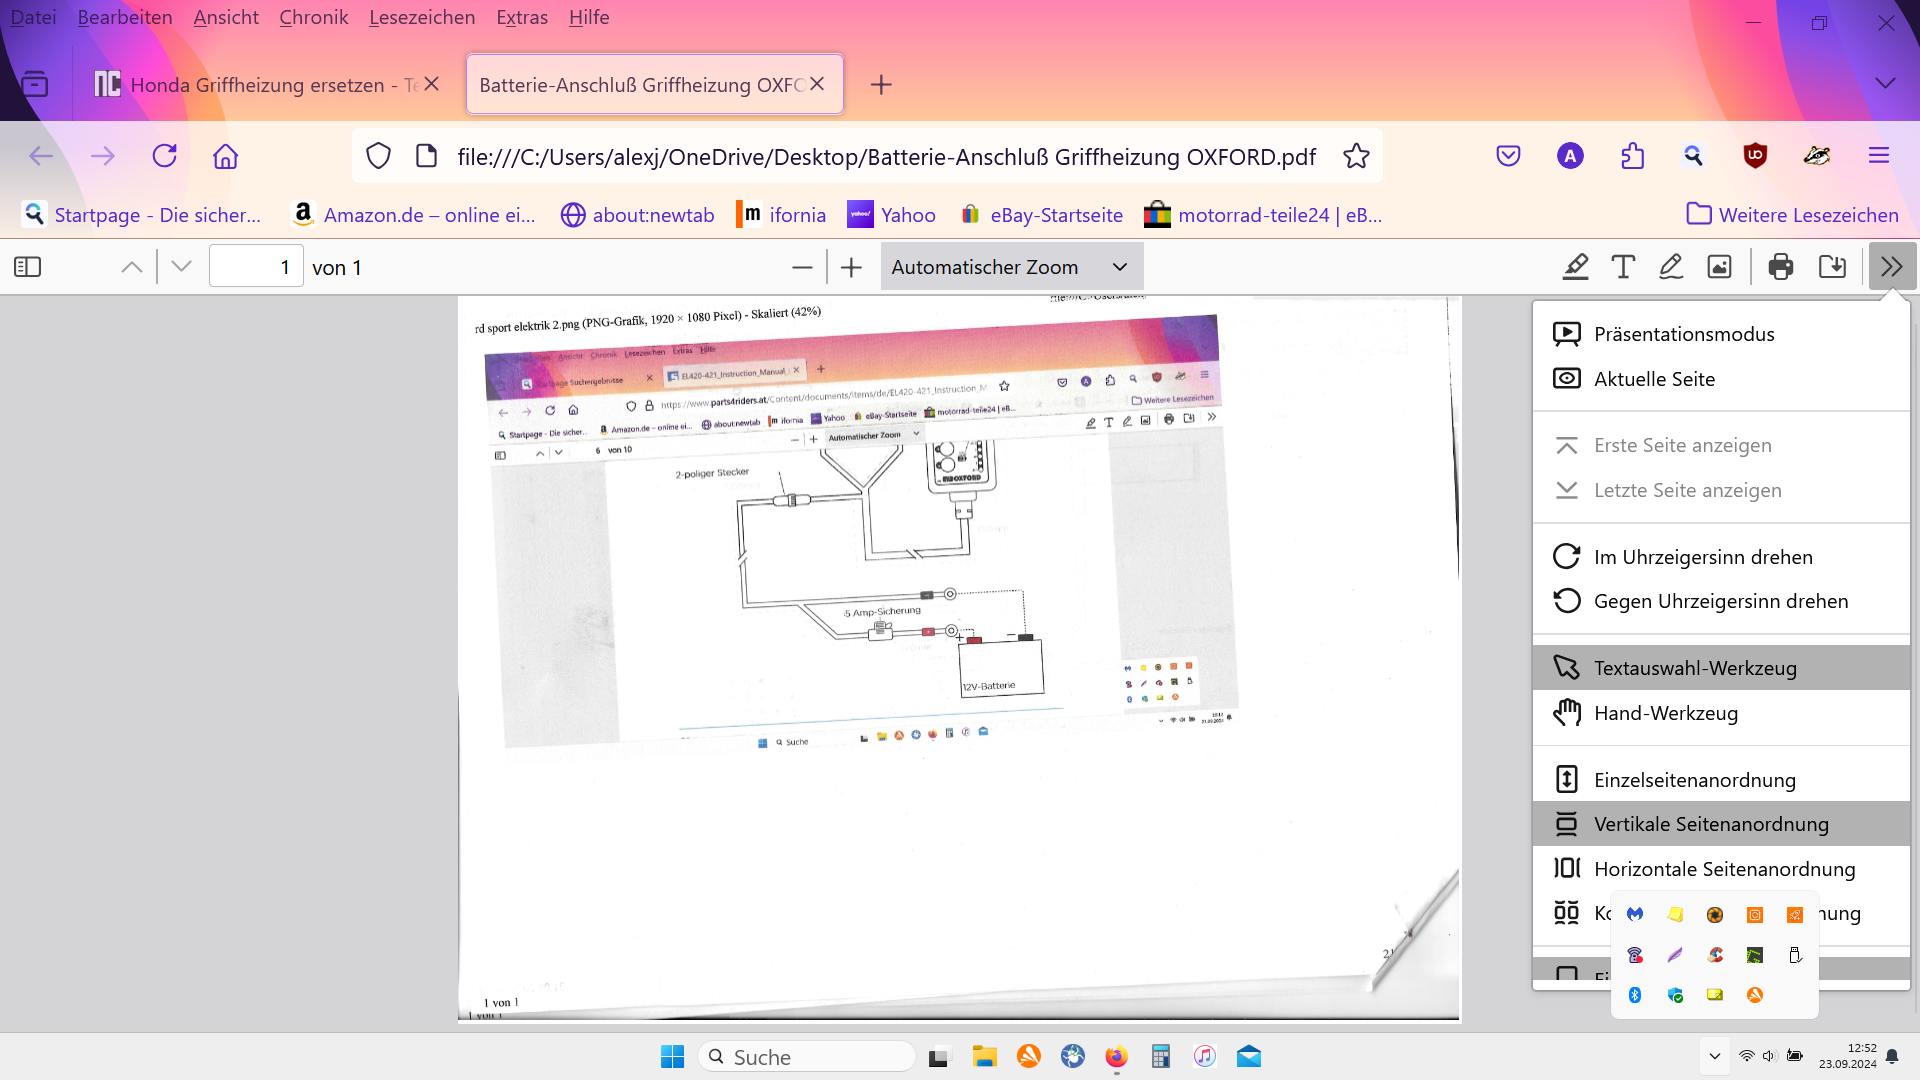Image resolution: width=1920 pixels, height=1080 pixels.
Task: Open the Datei menu
Action: 33,17
